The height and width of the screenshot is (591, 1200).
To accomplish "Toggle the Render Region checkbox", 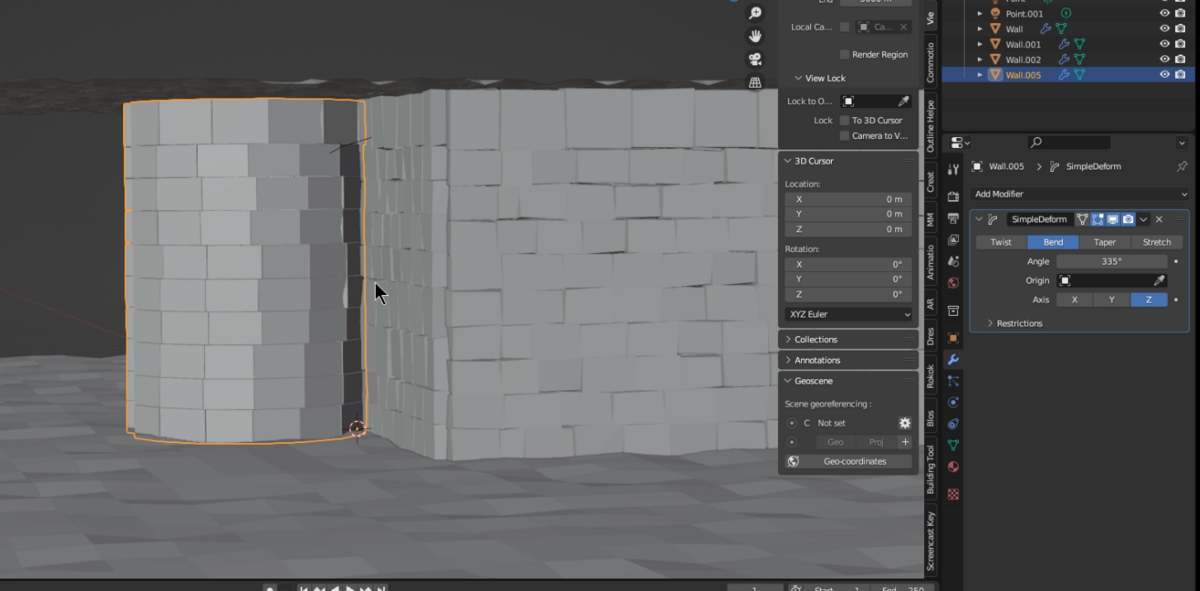I will coord(844,54).
